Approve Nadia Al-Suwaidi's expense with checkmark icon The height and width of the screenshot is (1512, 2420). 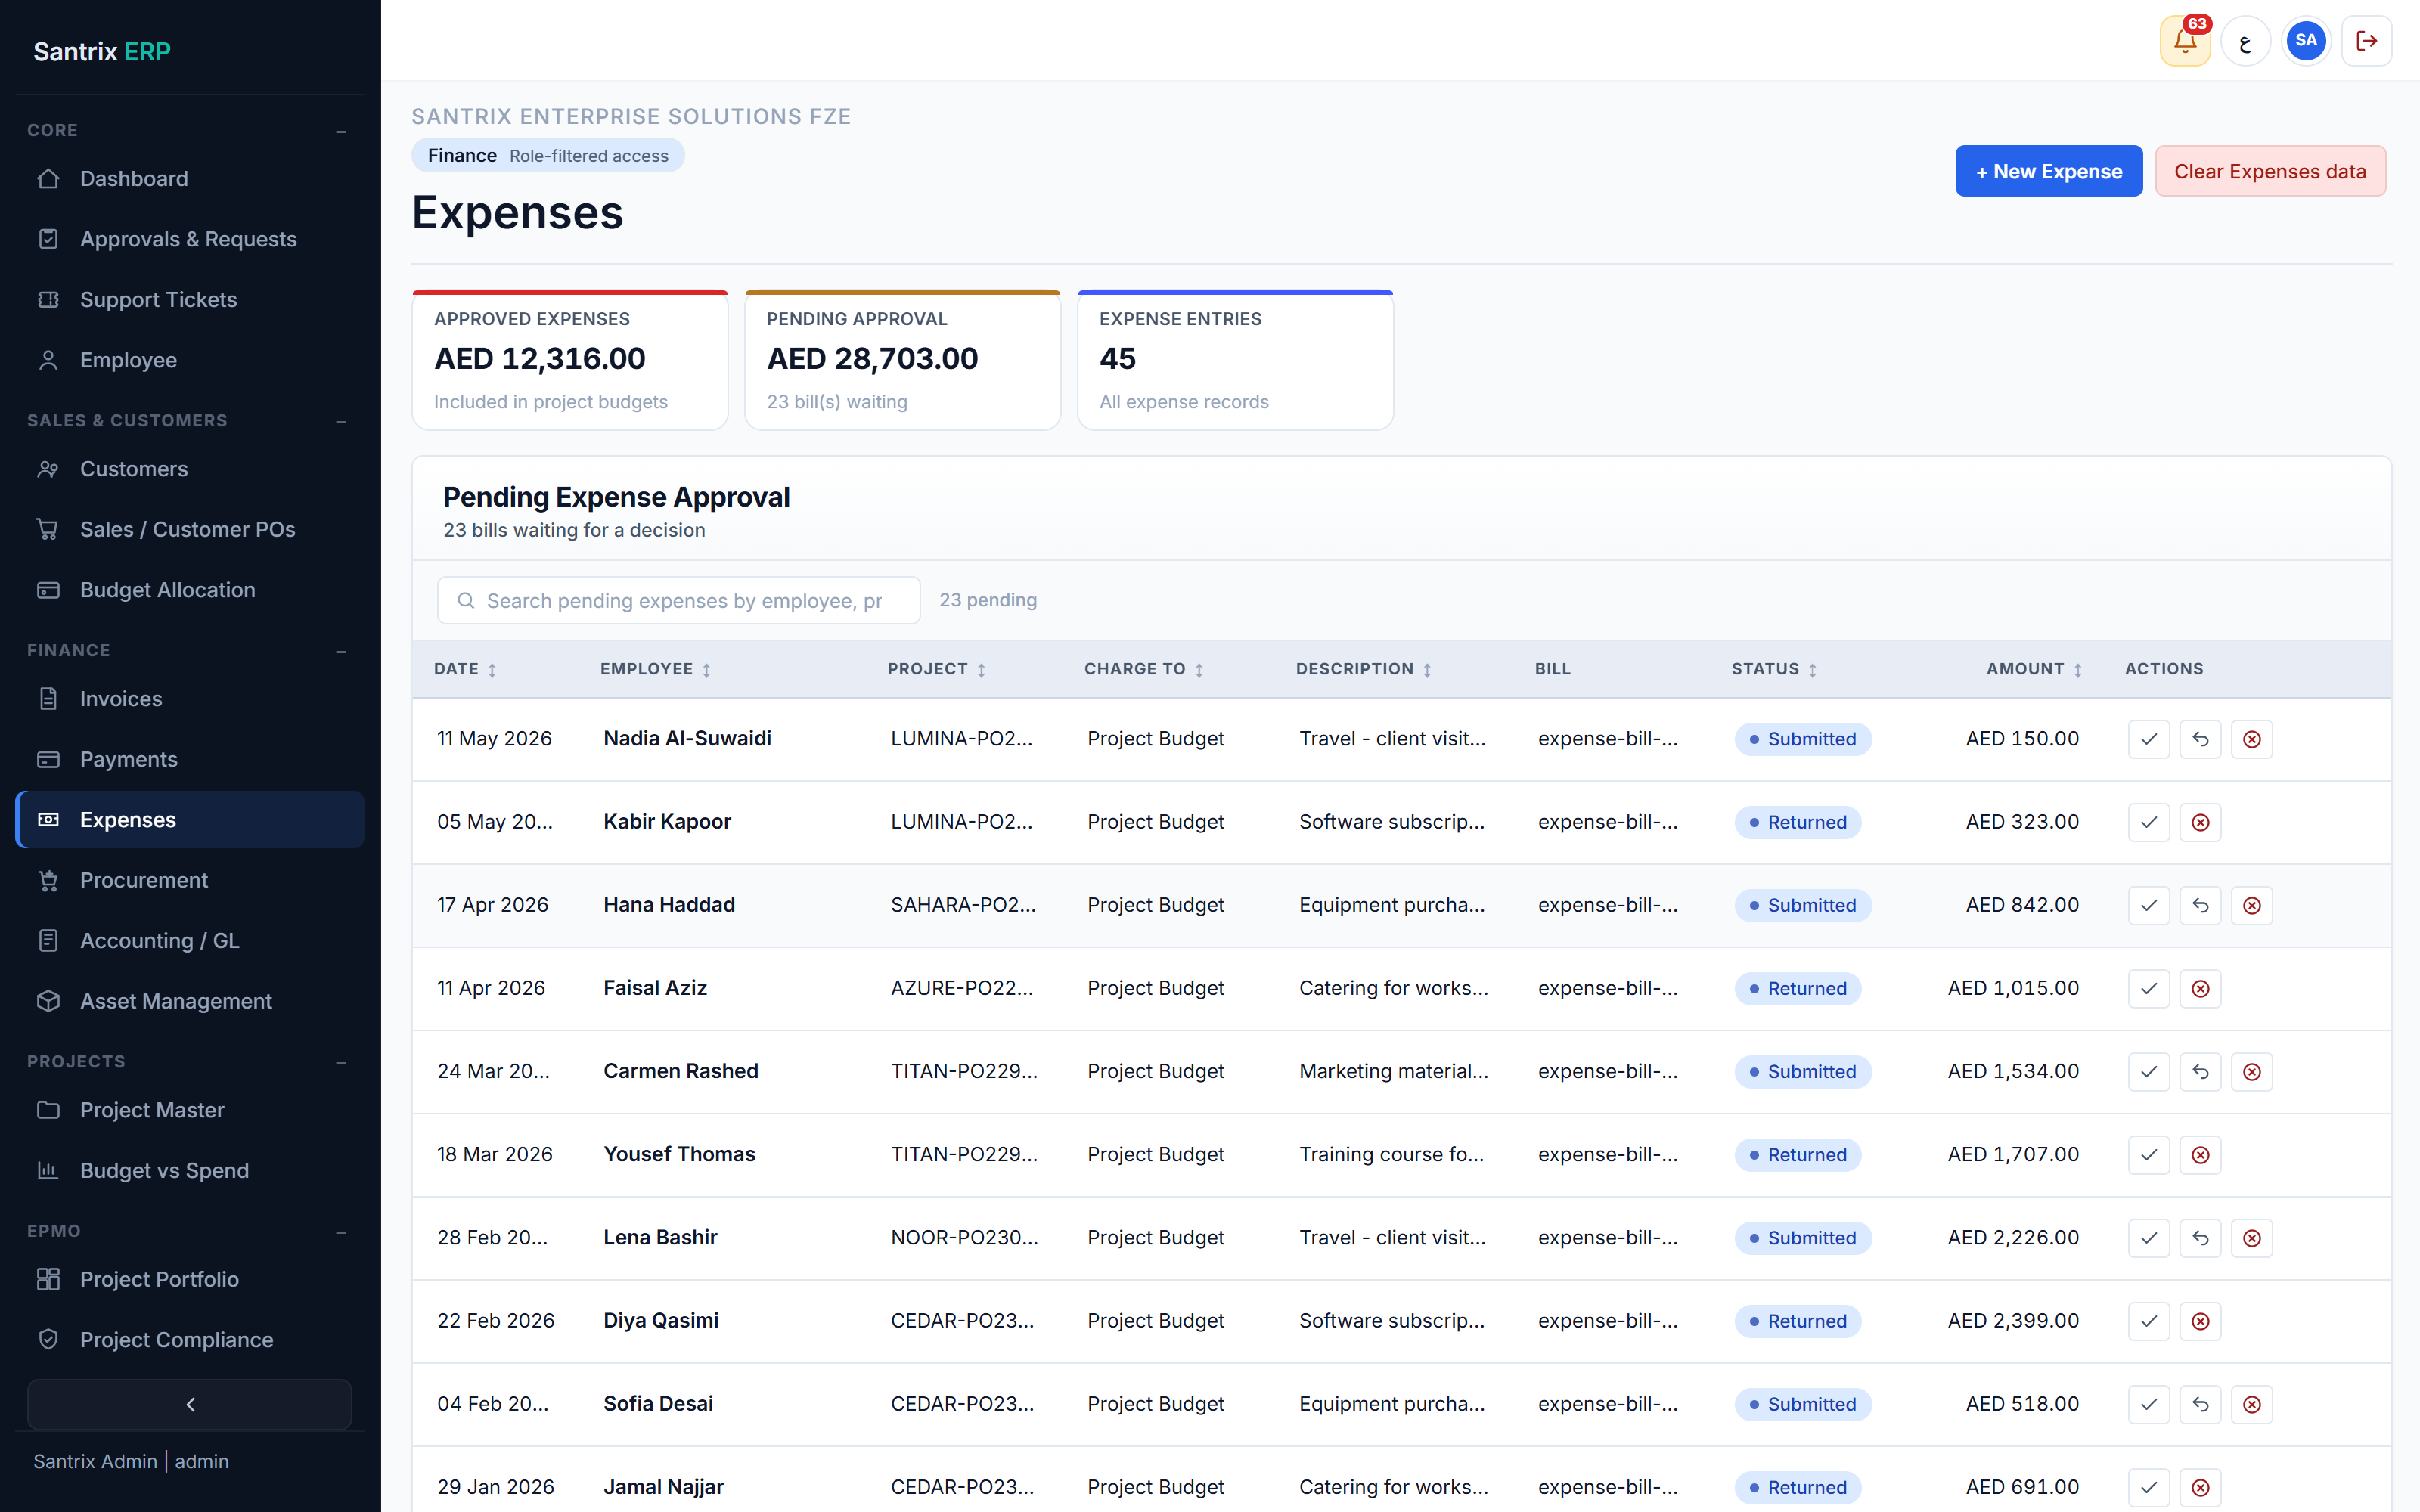[2148, 739]
